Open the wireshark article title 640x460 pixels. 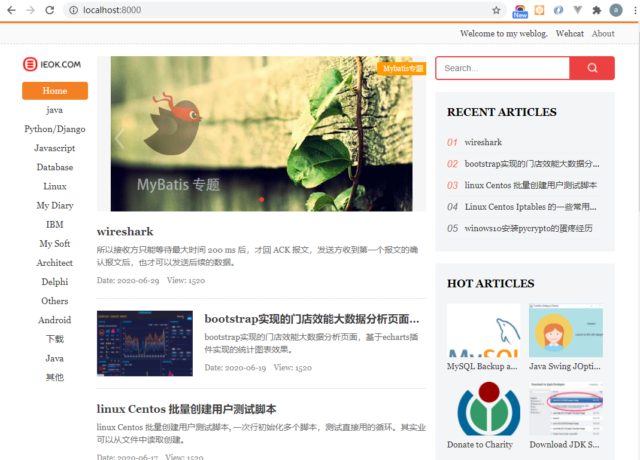click(125, 231)
